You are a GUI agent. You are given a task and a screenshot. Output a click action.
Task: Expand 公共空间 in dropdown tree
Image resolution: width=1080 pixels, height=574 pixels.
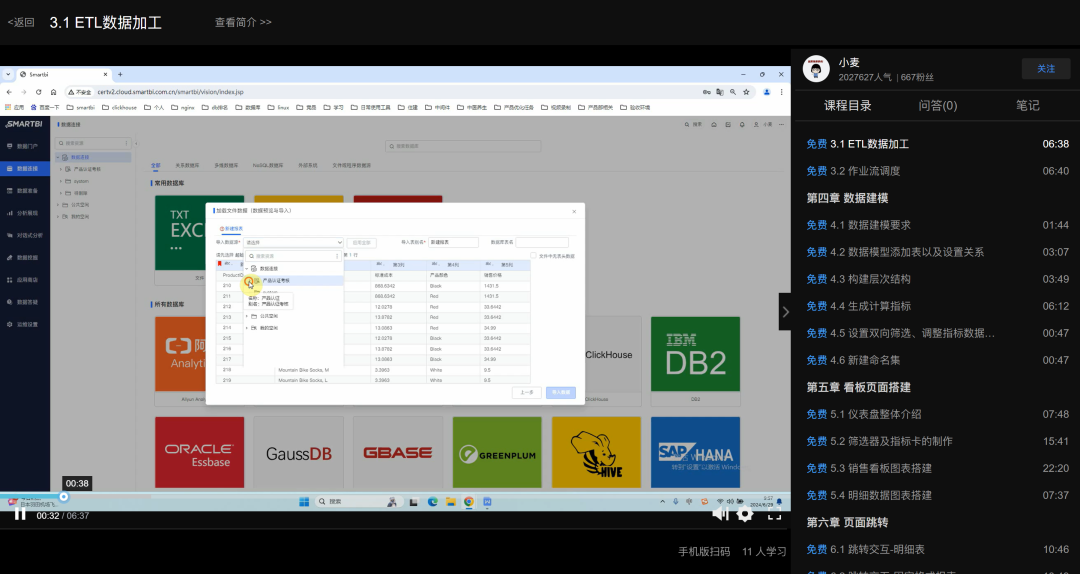tap(247, 316)
